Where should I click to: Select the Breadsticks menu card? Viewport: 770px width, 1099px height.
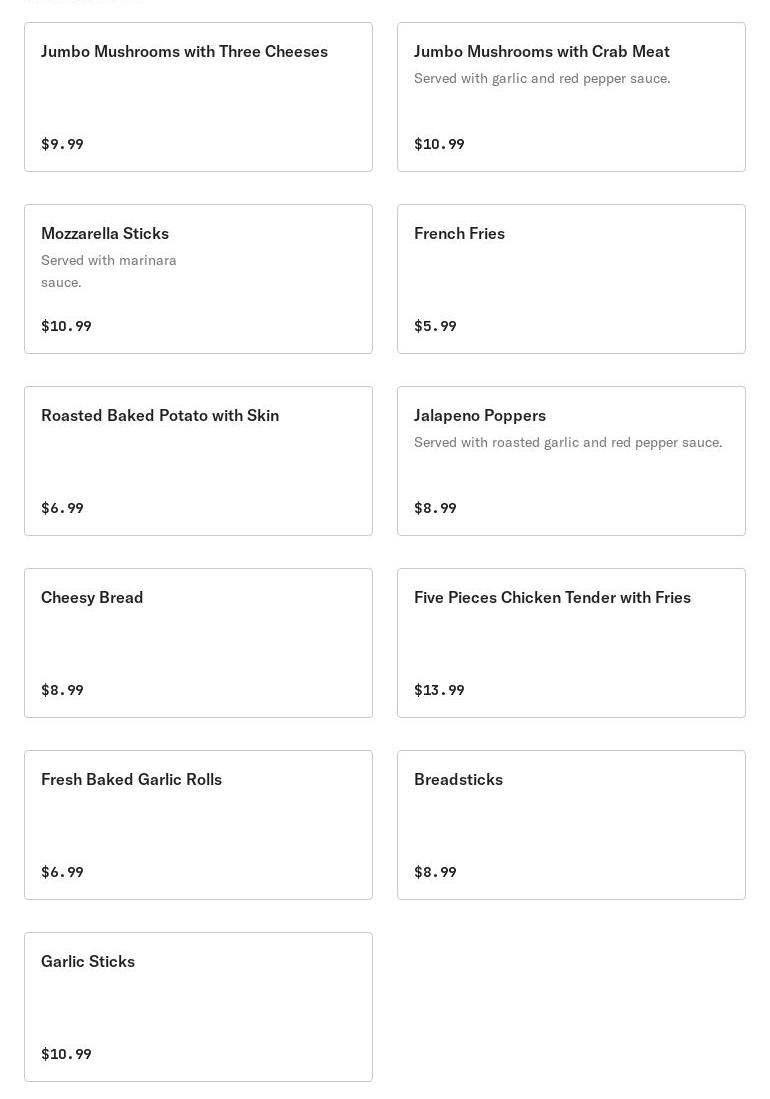[x=571, y=825]
